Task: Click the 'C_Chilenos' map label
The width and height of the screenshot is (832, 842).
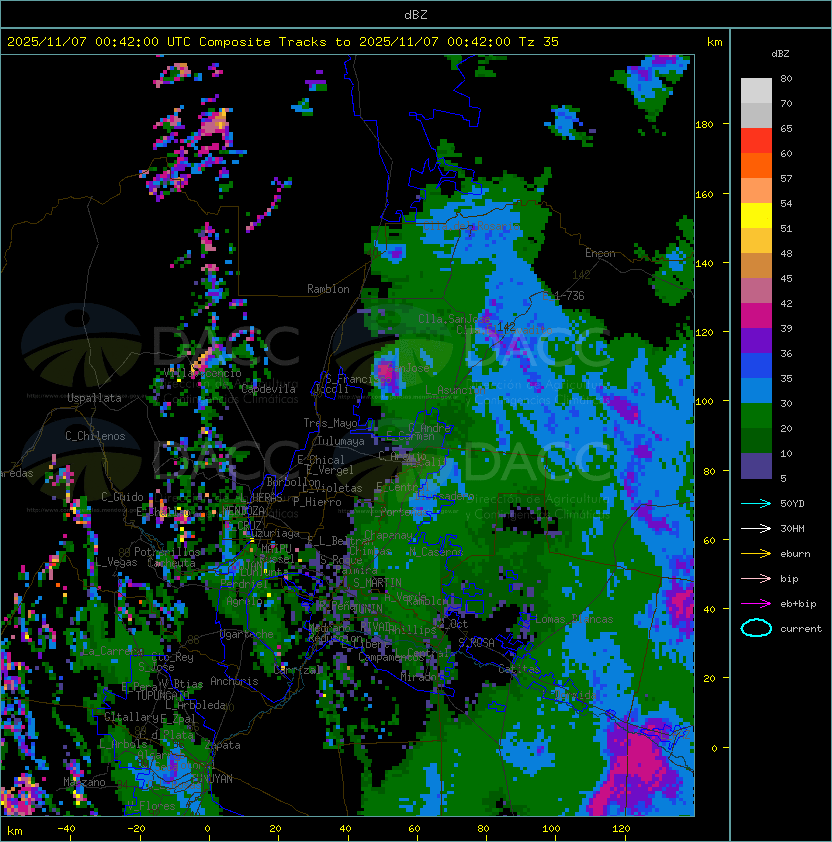Action: 95,436
